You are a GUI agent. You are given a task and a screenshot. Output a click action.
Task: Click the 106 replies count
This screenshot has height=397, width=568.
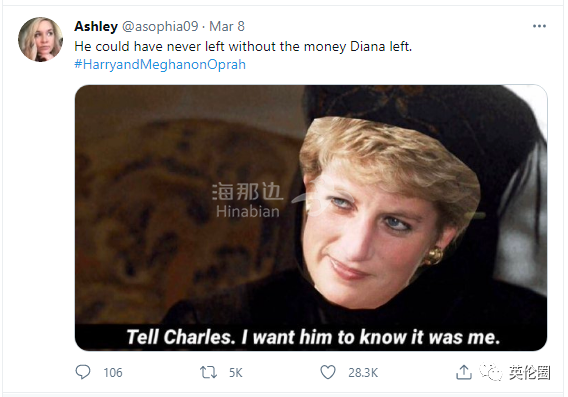[x=113, y=373]
